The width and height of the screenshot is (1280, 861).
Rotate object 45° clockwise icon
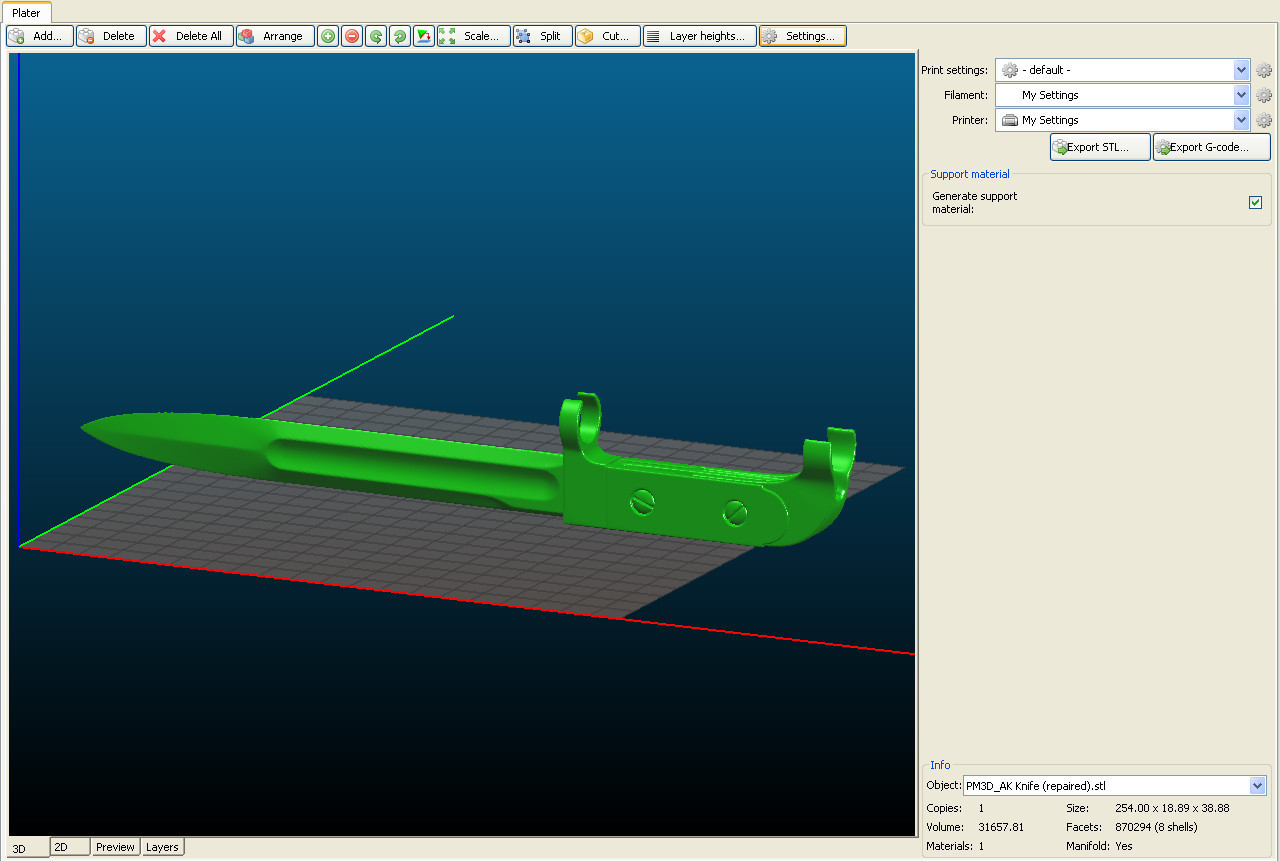[x=400, y=36]
